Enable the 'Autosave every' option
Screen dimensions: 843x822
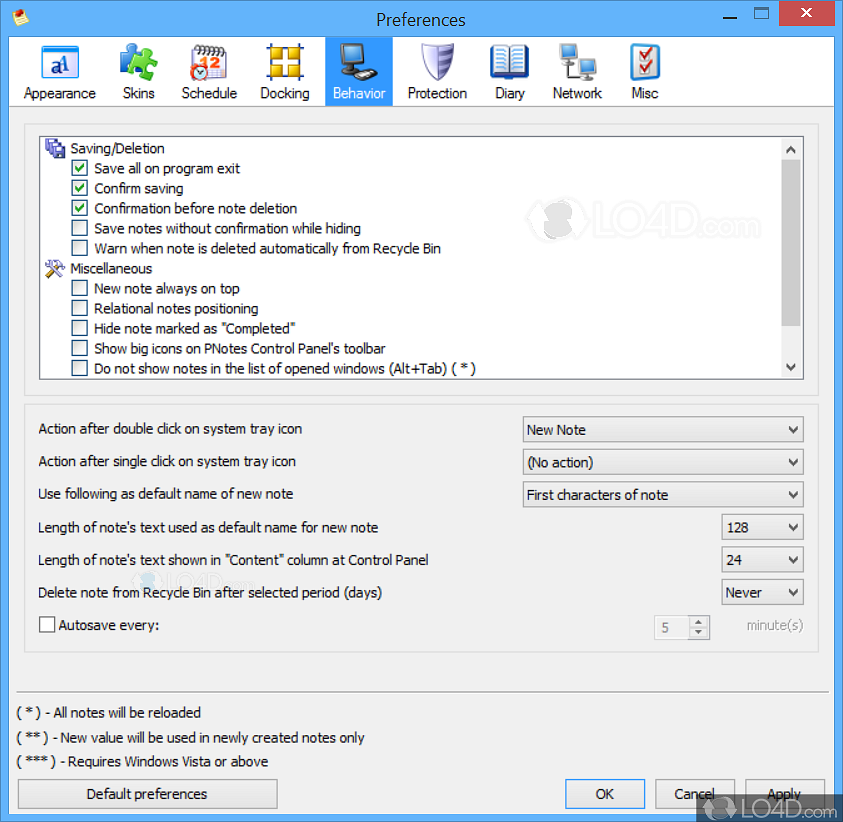(45, 623)
